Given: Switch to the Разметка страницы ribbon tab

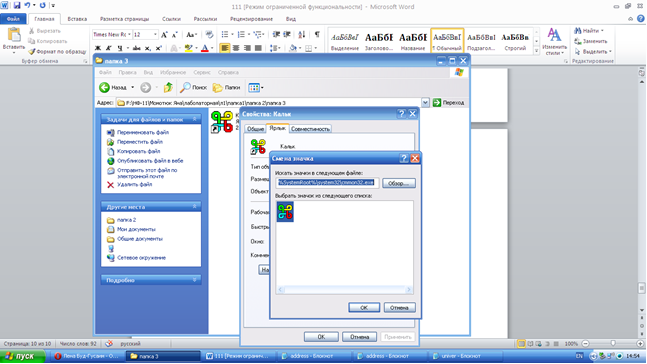Looking at the screenshot, I should [124, 19].
